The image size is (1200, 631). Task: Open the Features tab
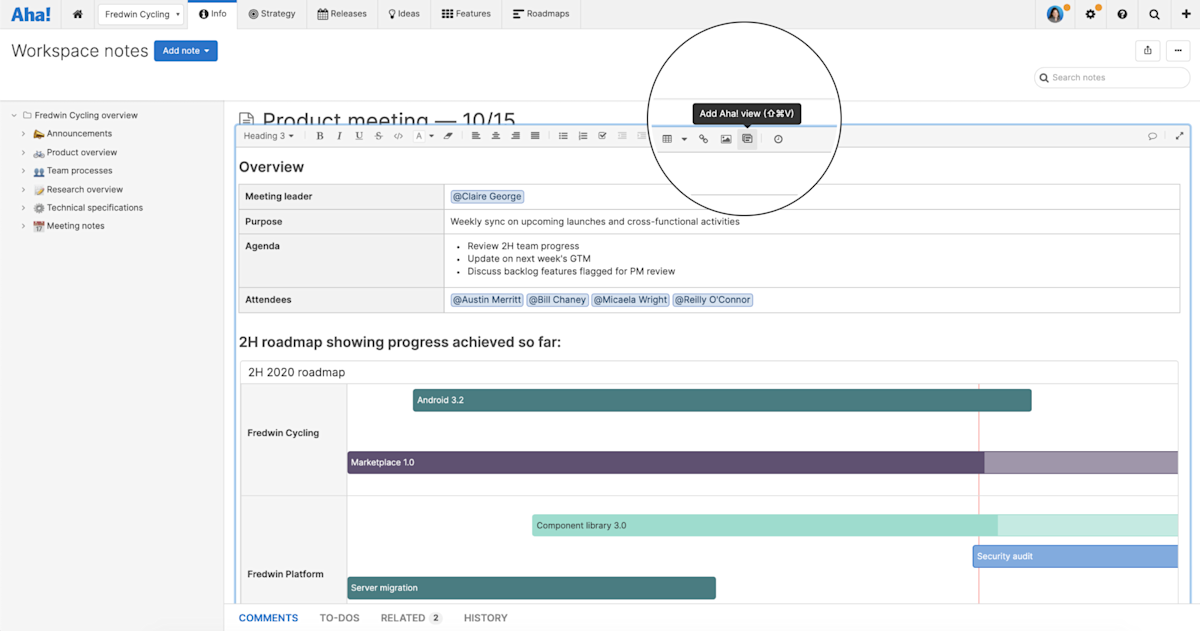tap(466, 14)
